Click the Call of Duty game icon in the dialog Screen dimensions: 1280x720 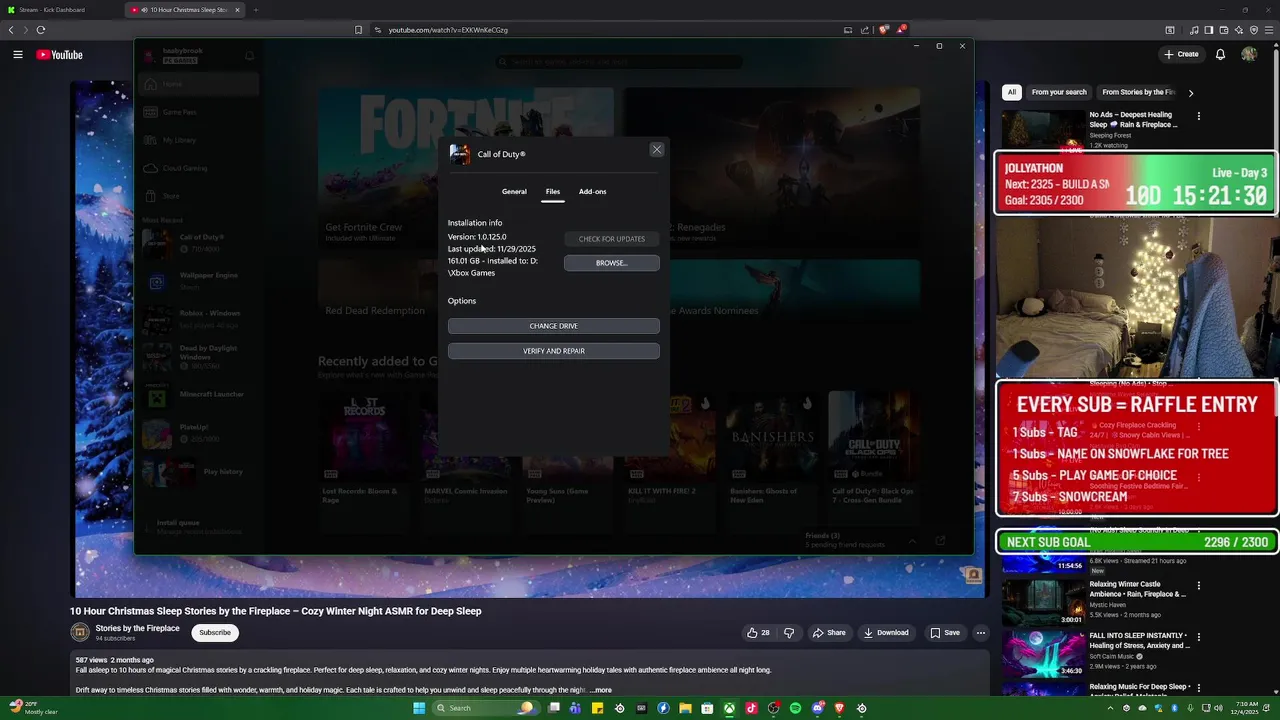(459, 154)
